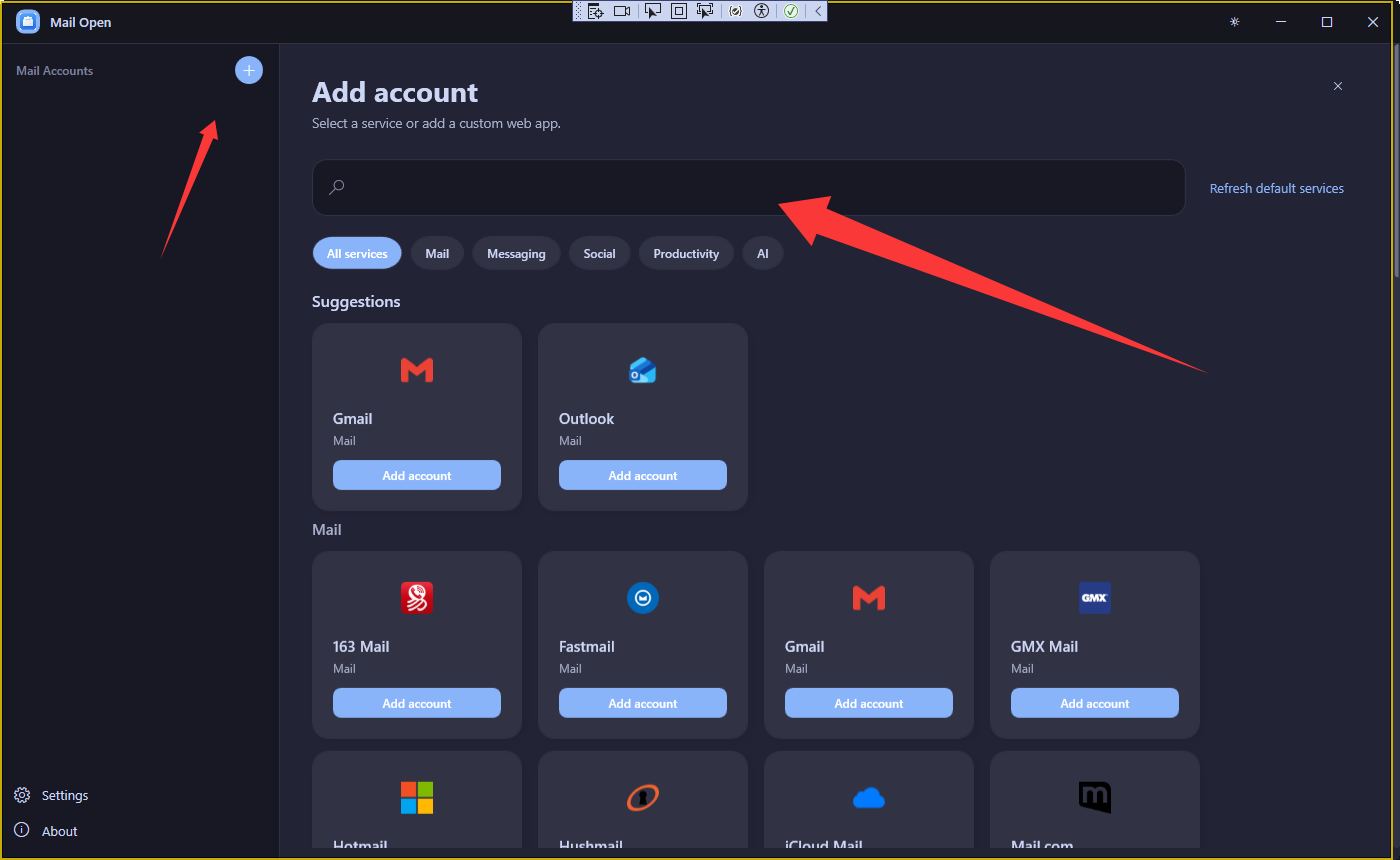Click Refresh default services link
The image size is (1400, 860).
tap(1277, 188)
